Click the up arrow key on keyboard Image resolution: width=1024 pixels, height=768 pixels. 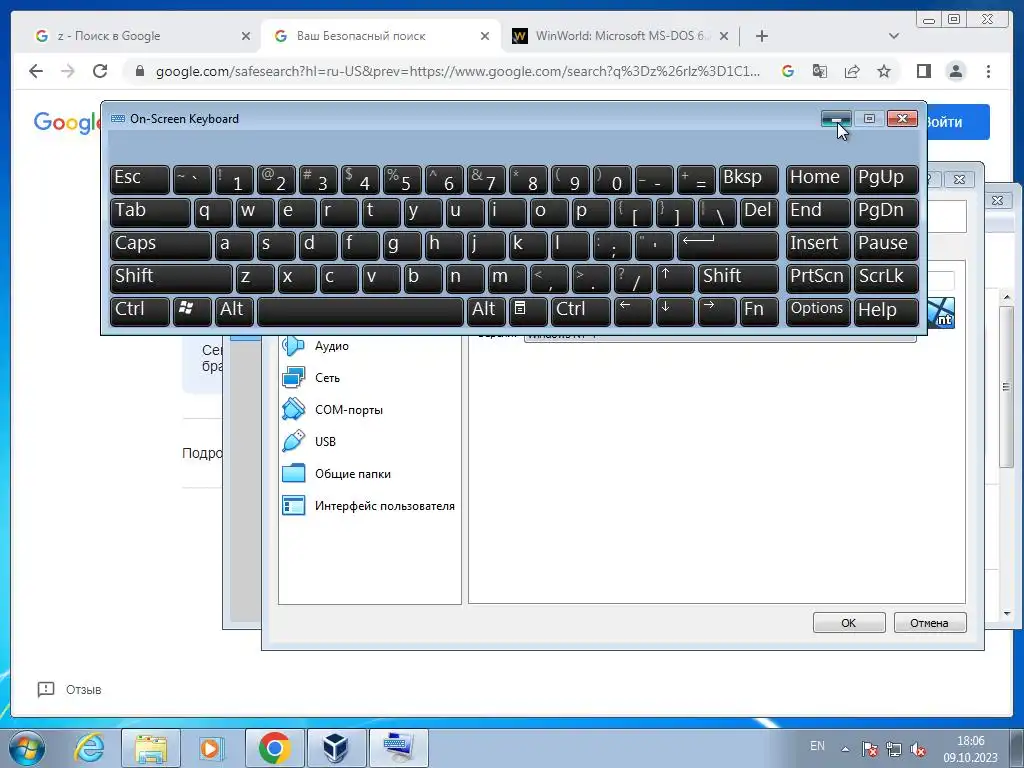[675, 278]
